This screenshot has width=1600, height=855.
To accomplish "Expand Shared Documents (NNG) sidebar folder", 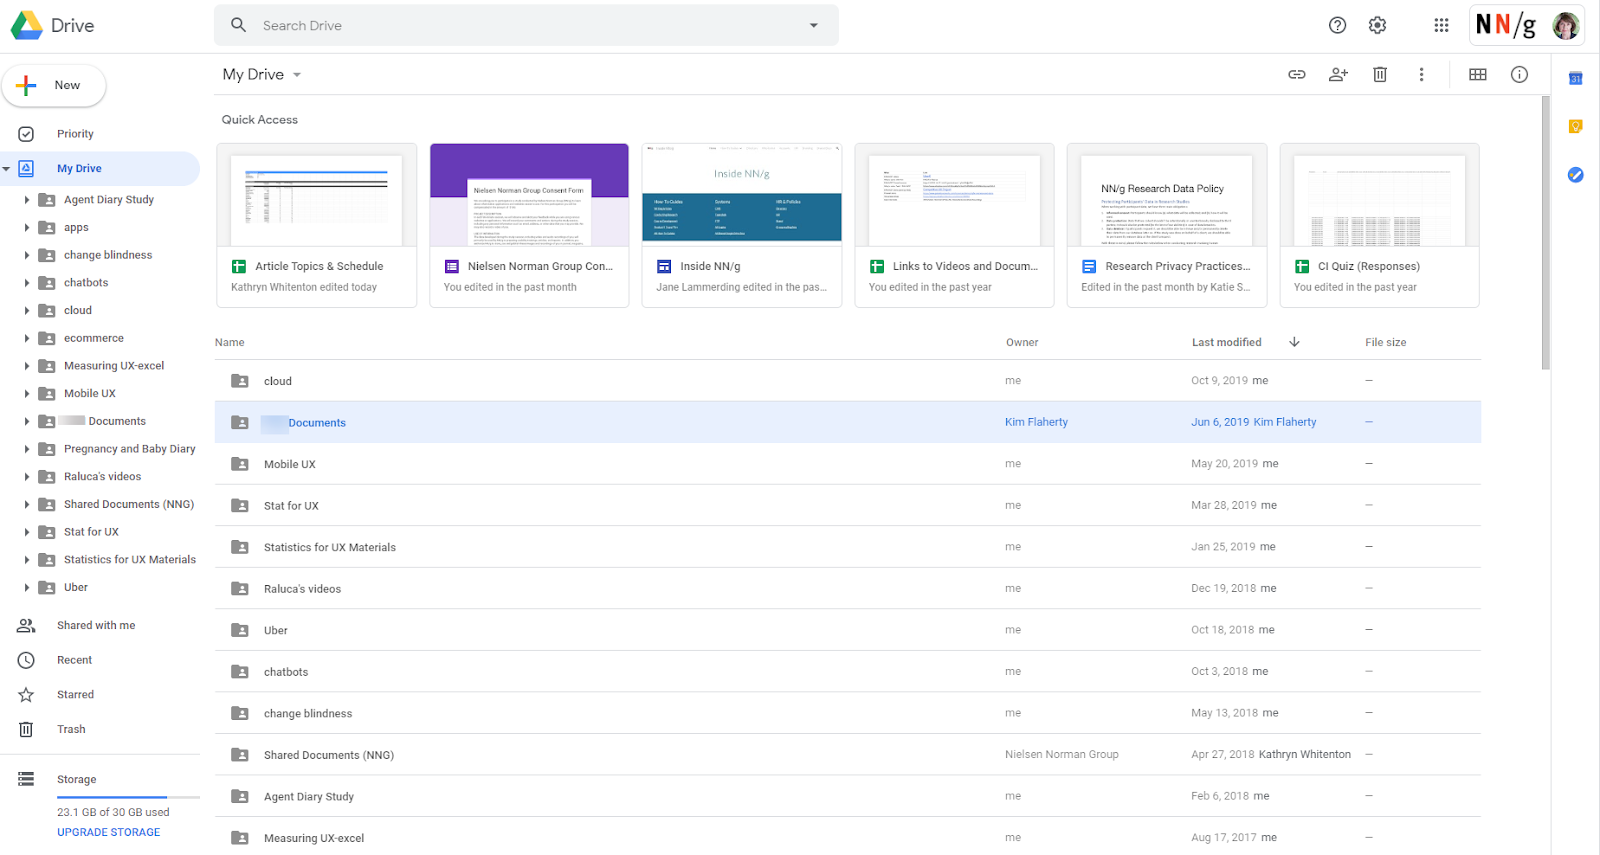I will coord(26,504).
